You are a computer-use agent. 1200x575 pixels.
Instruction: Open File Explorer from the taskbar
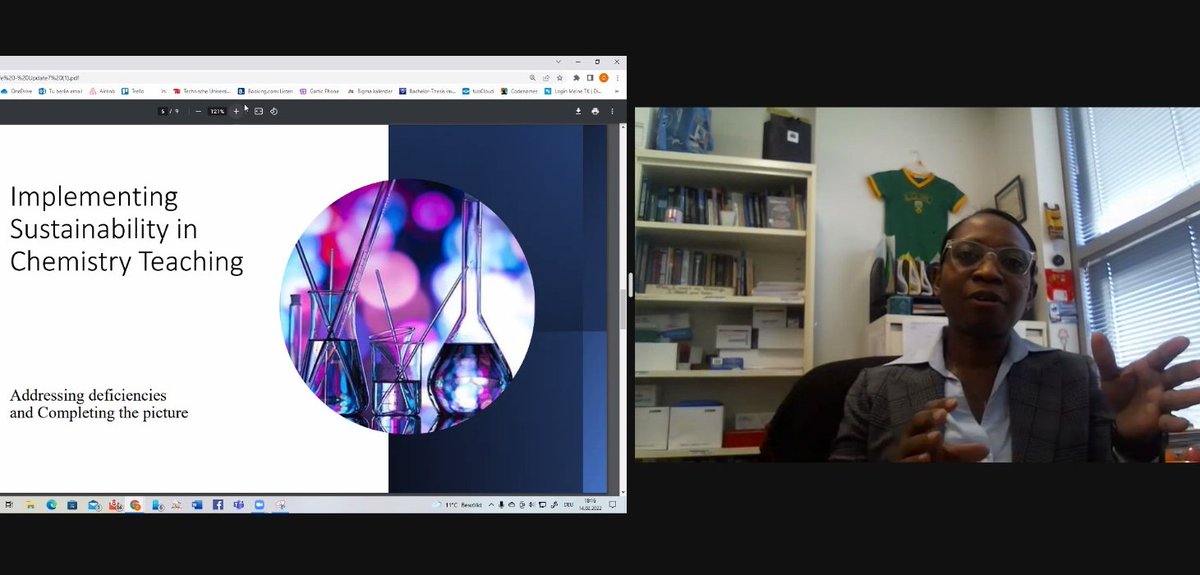(30, 505)
